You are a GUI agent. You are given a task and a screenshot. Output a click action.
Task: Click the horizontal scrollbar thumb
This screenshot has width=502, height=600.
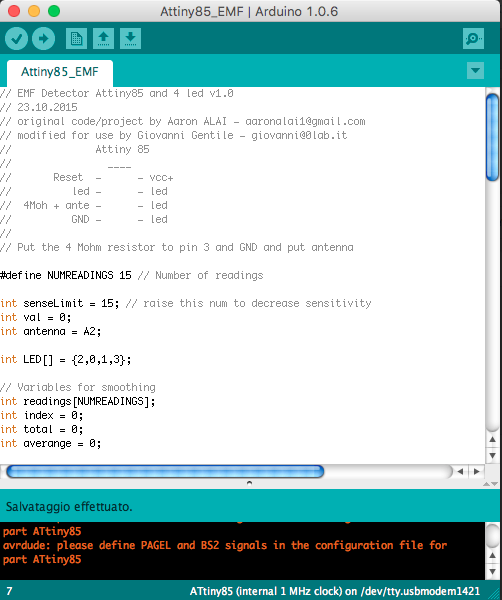(165, 471)
